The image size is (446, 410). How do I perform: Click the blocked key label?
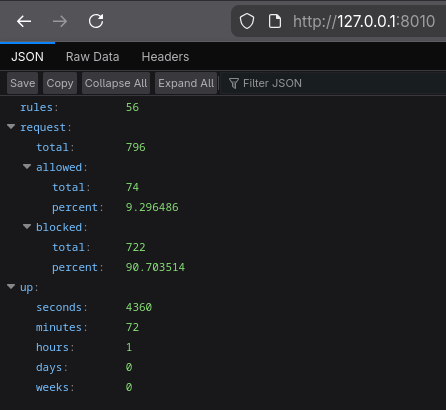59,227
